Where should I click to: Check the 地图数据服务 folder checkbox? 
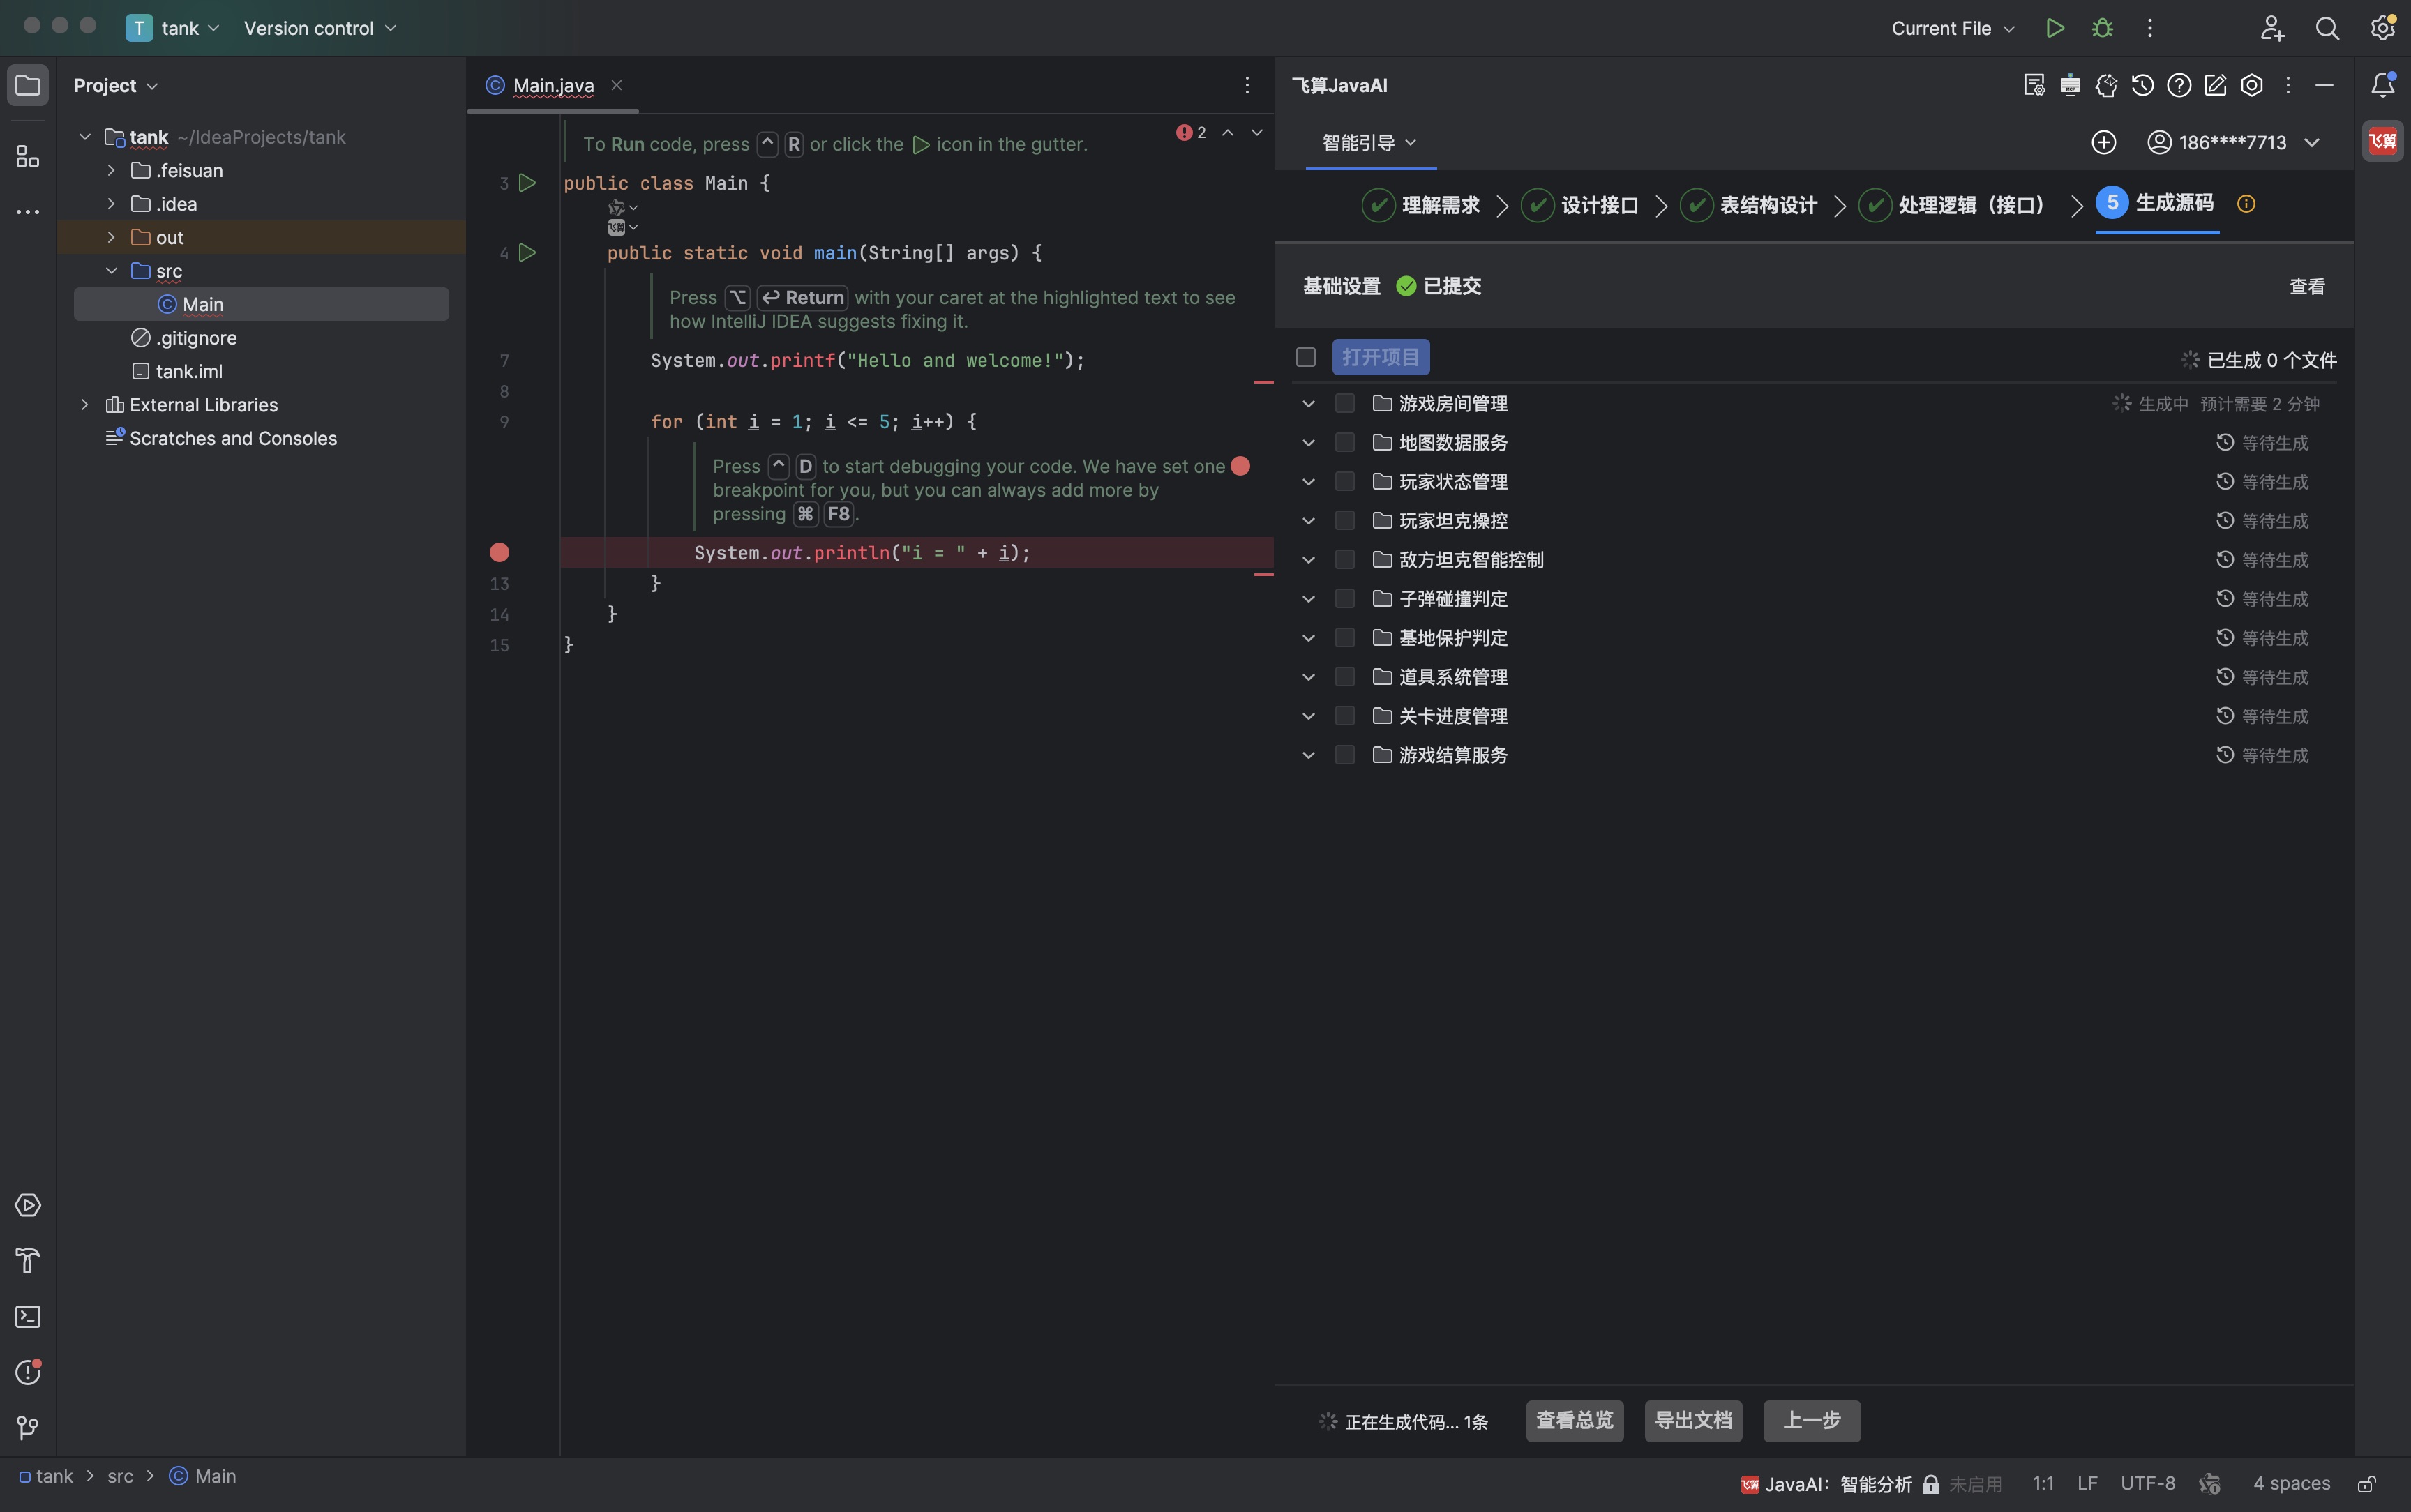1345,442
